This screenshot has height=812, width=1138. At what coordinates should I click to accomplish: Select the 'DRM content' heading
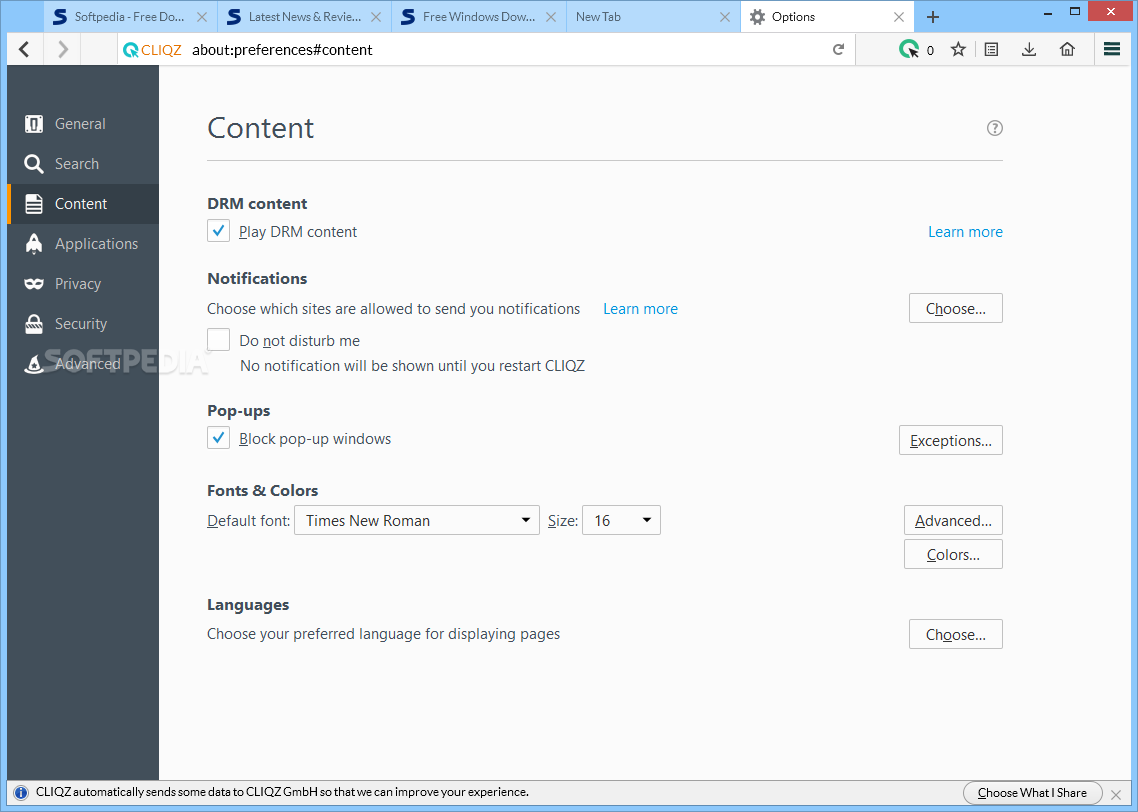[257, 204]
